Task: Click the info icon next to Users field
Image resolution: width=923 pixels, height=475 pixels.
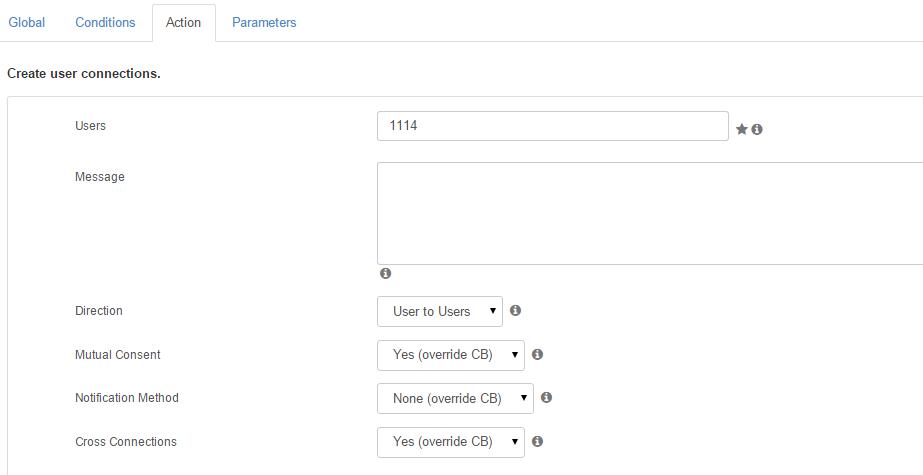Action: pyautogui.click(x=757, y=129)
